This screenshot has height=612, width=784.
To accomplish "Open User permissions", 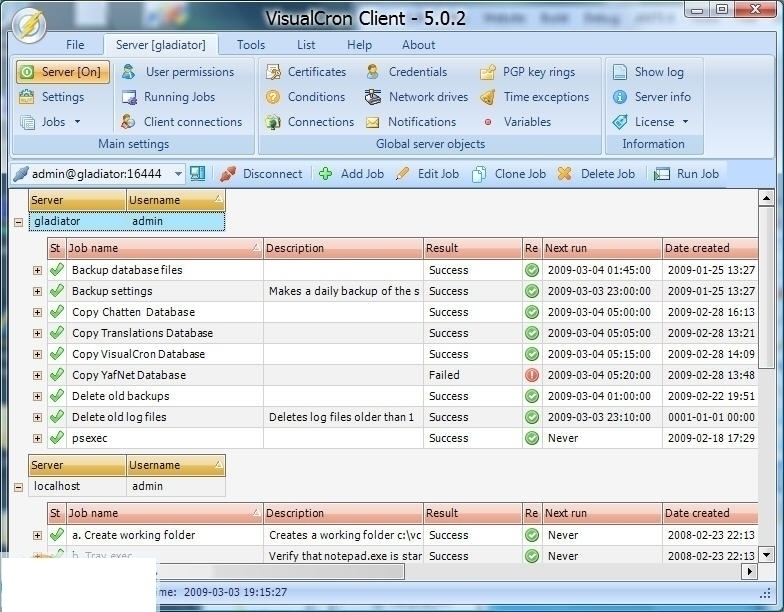I will coord(178,72).
